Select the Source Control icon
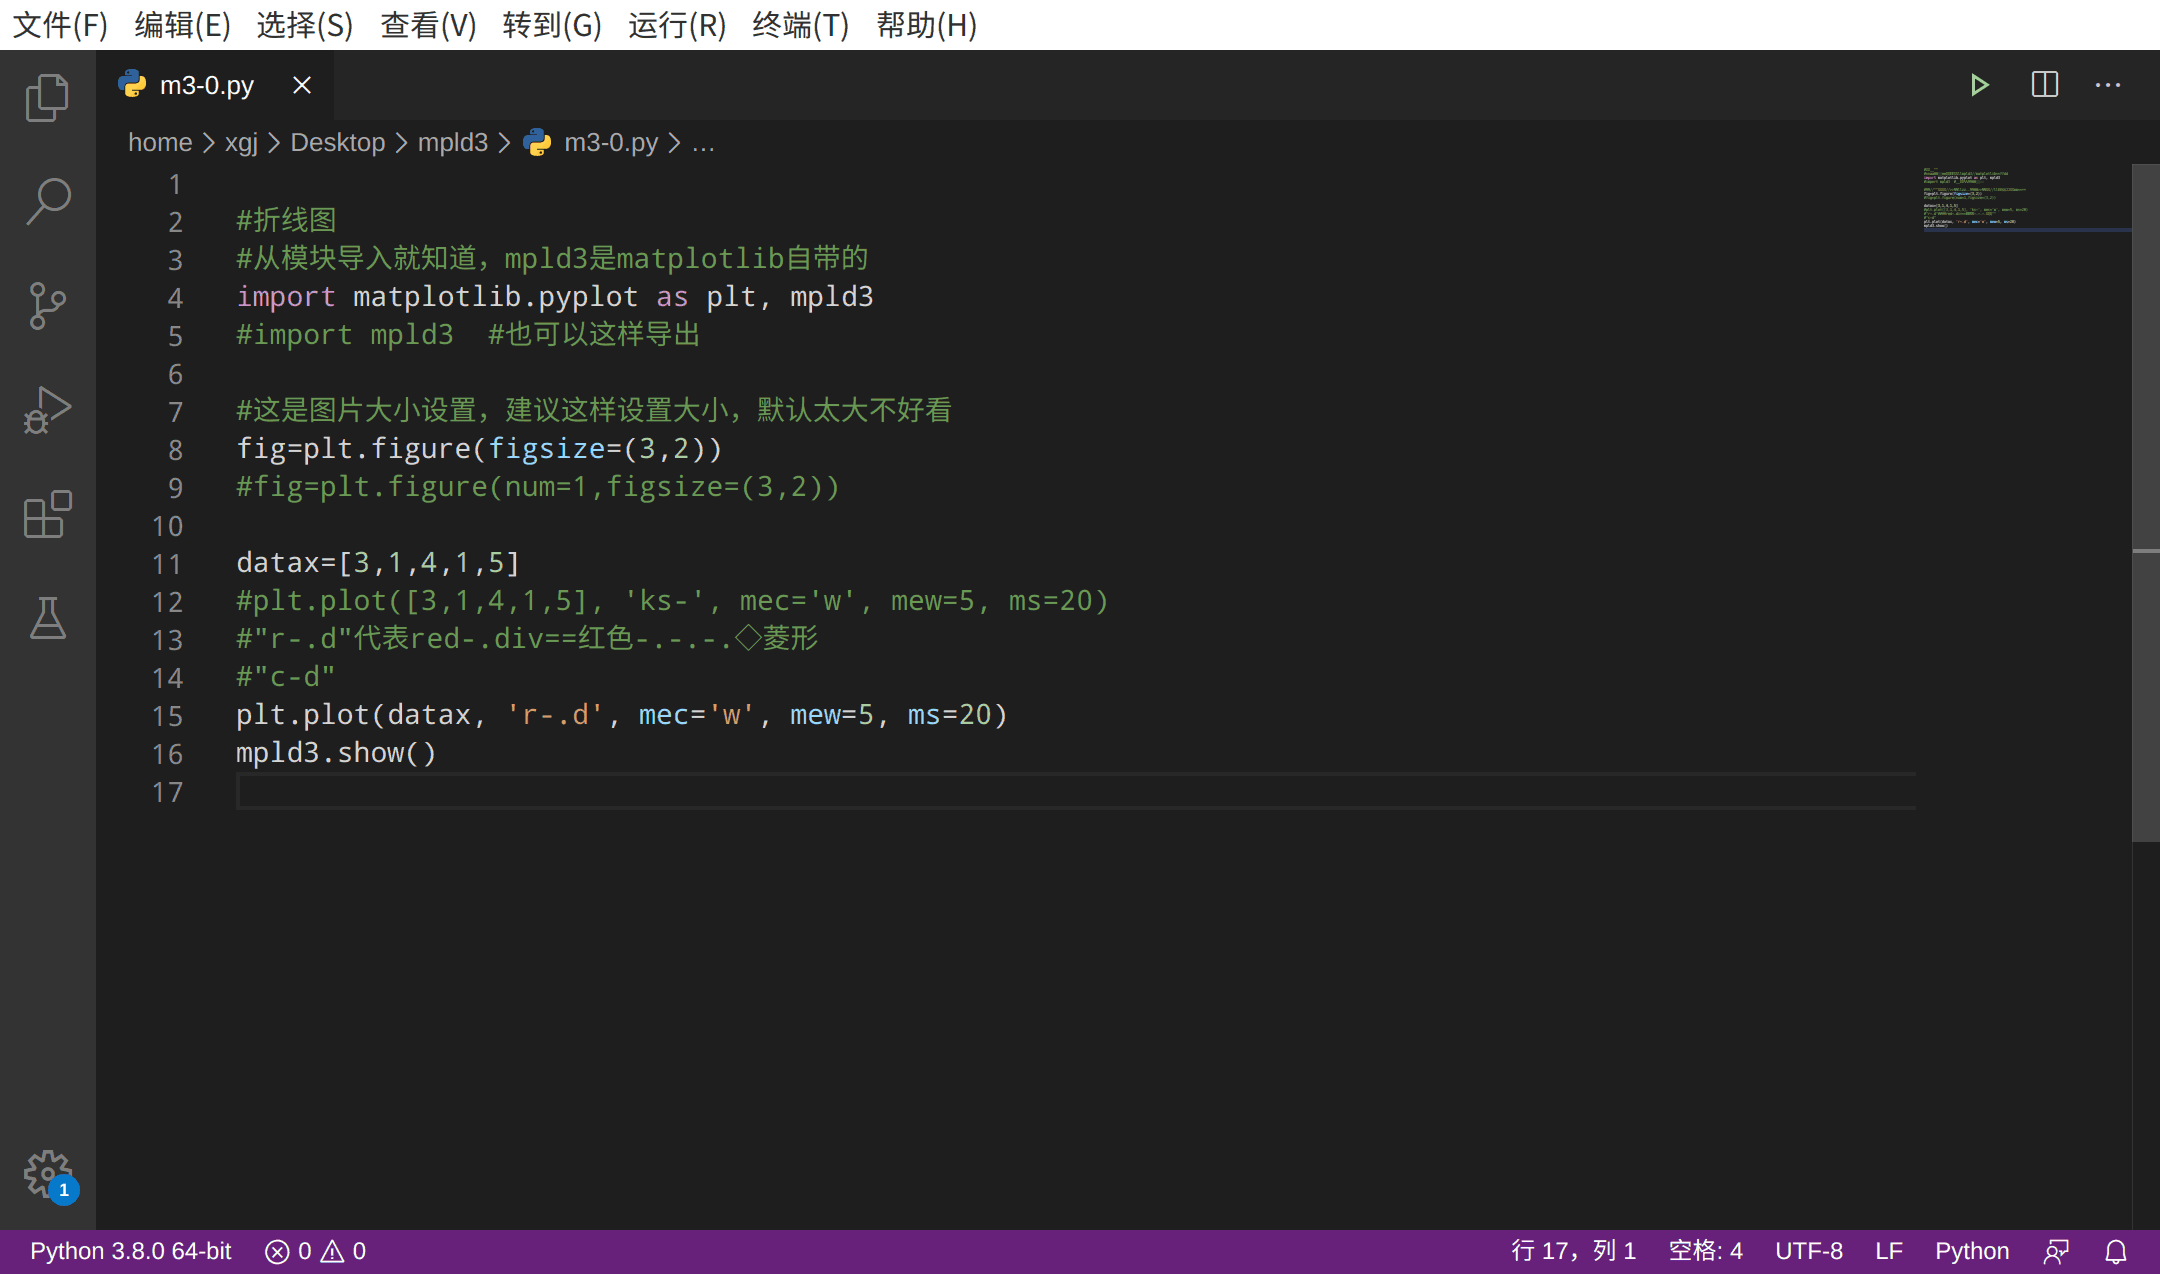The width and height of the screenshot is (2160, 1274). 47,306
